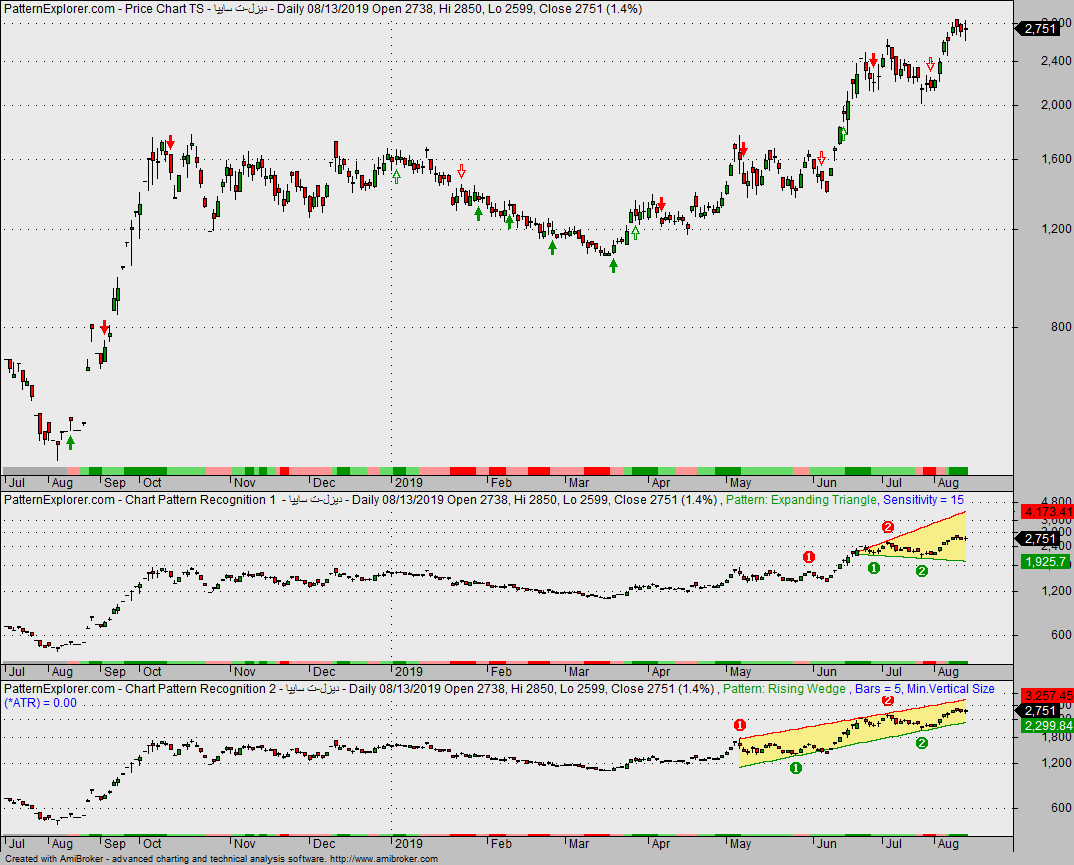Click the hollow red arrow in early June 2019

[821, 159]
